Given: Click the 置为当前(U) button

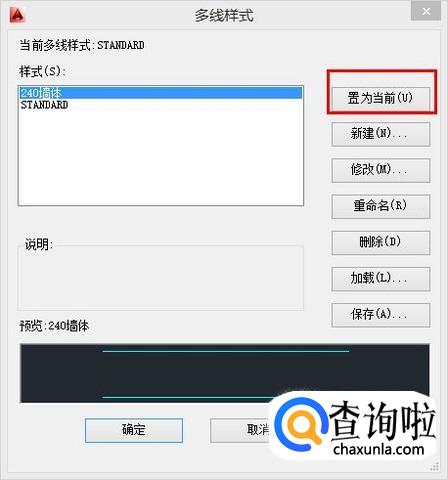Looking at the screenshot, I should point(381,99).
